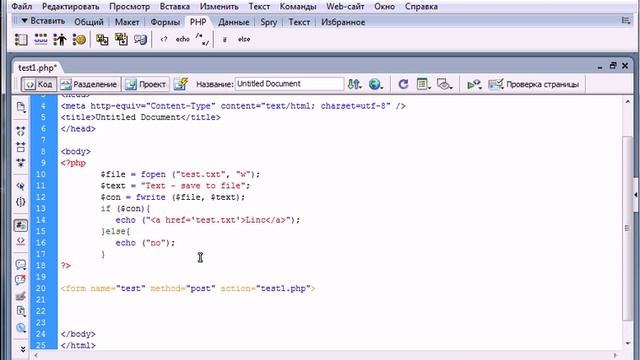Click Название title input field
This screenshot has height=360, width=640.
coord(289,84)
